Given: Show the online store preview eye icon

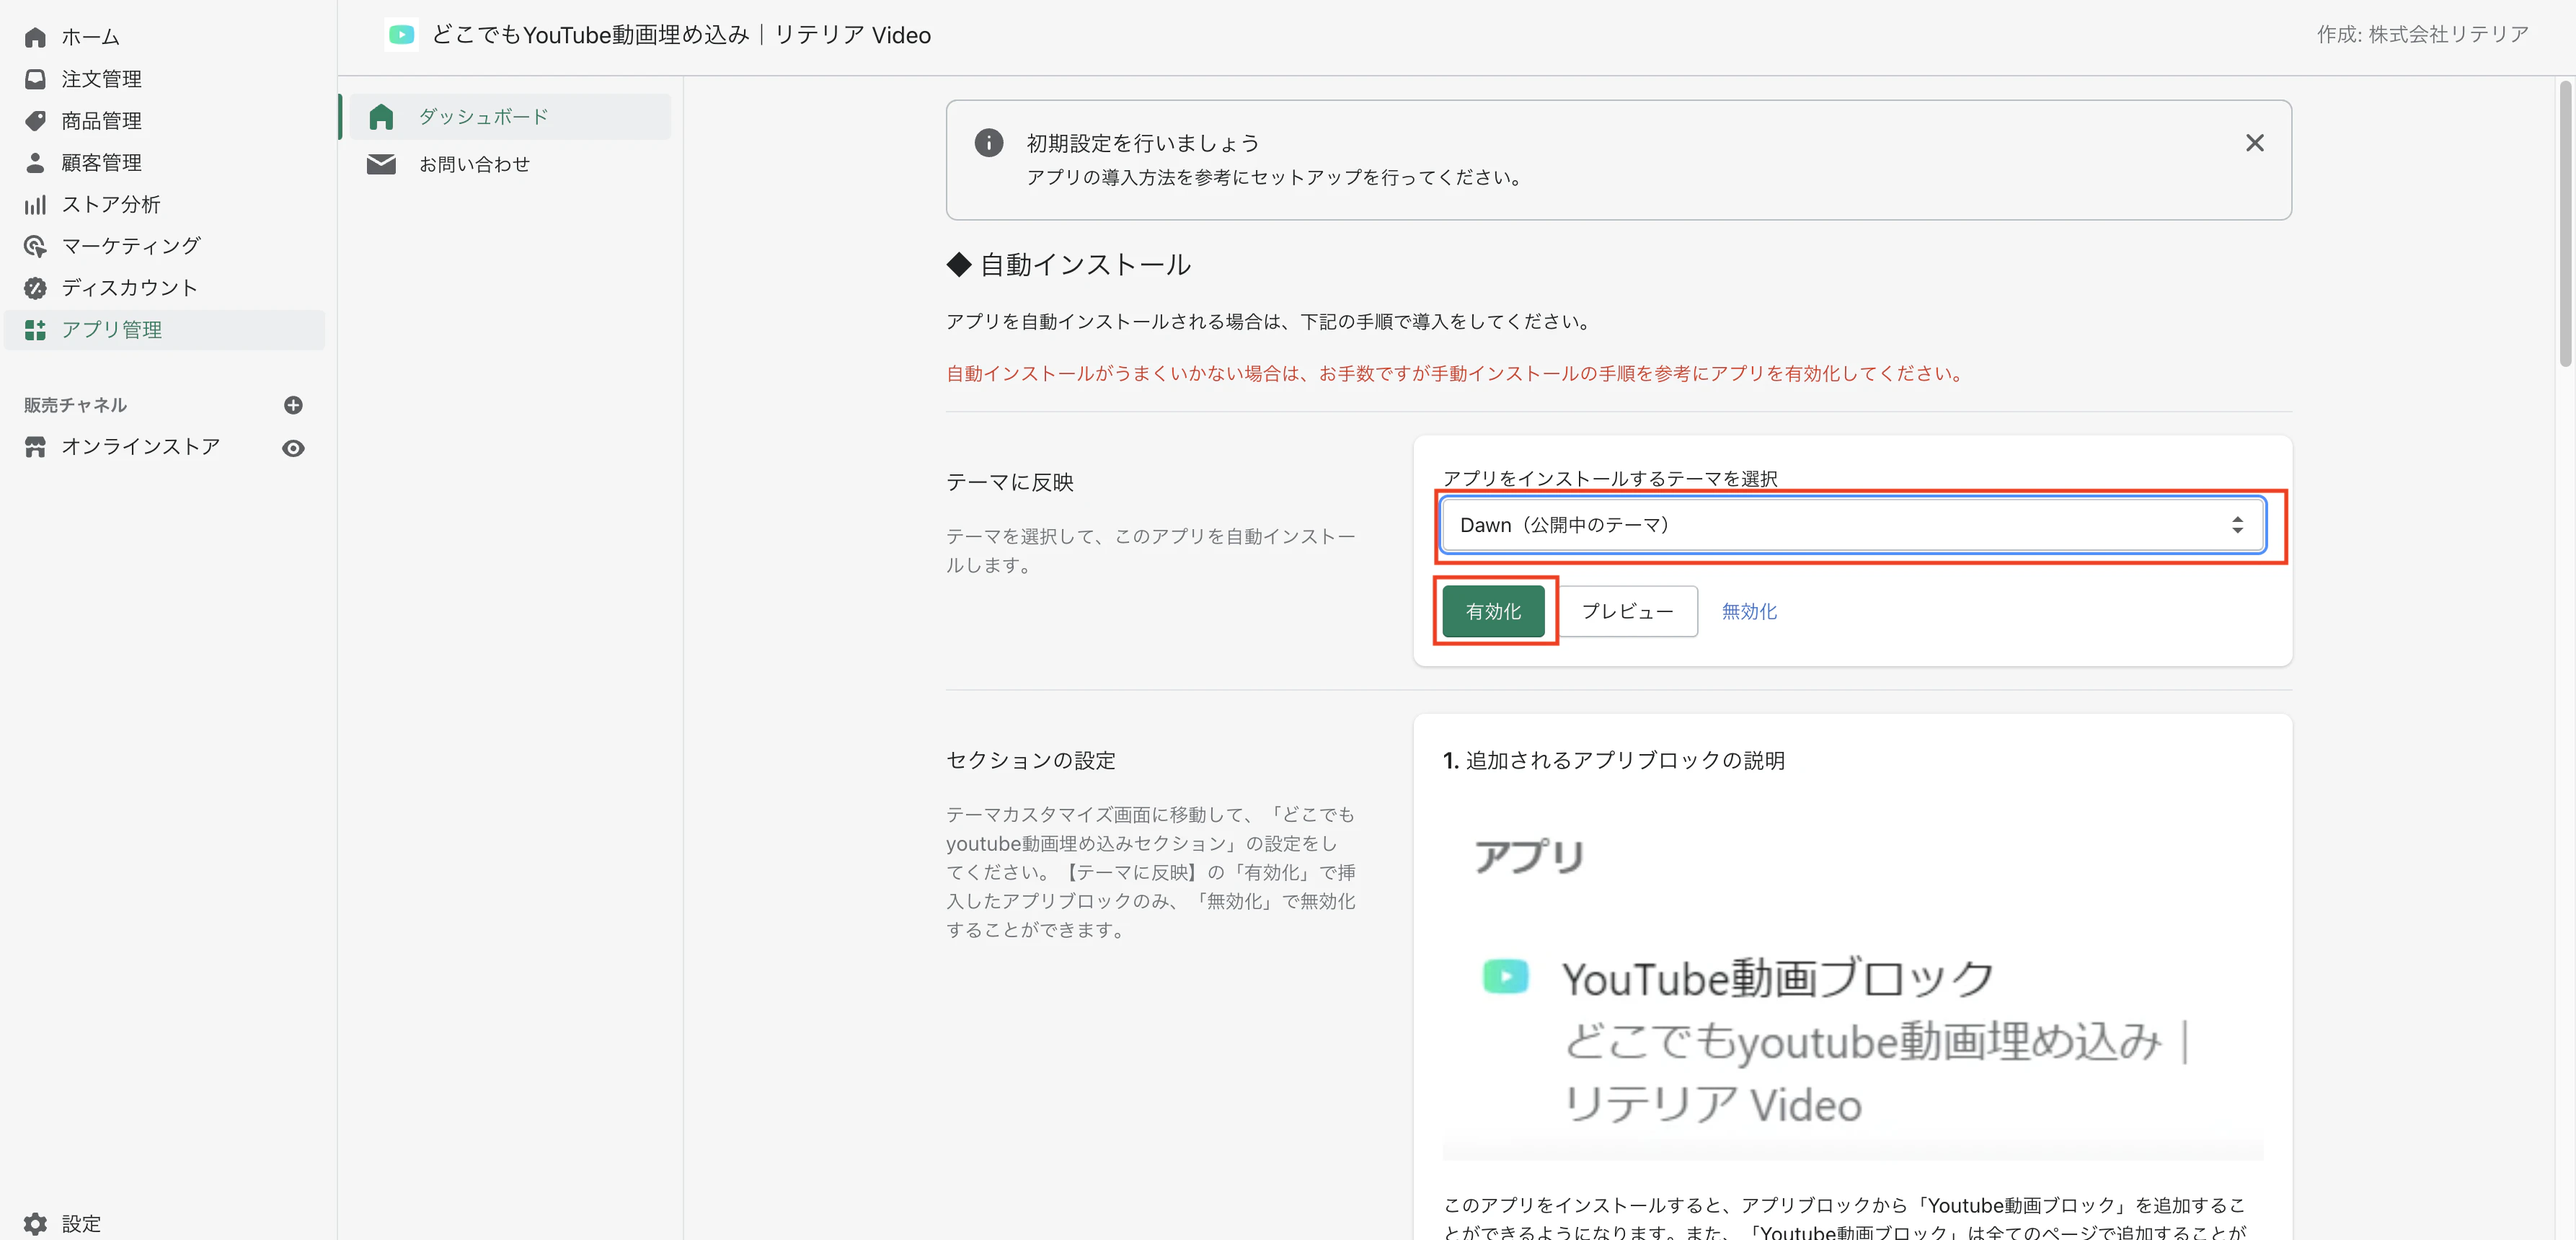Looking at the screenshot, I should 292,447.
